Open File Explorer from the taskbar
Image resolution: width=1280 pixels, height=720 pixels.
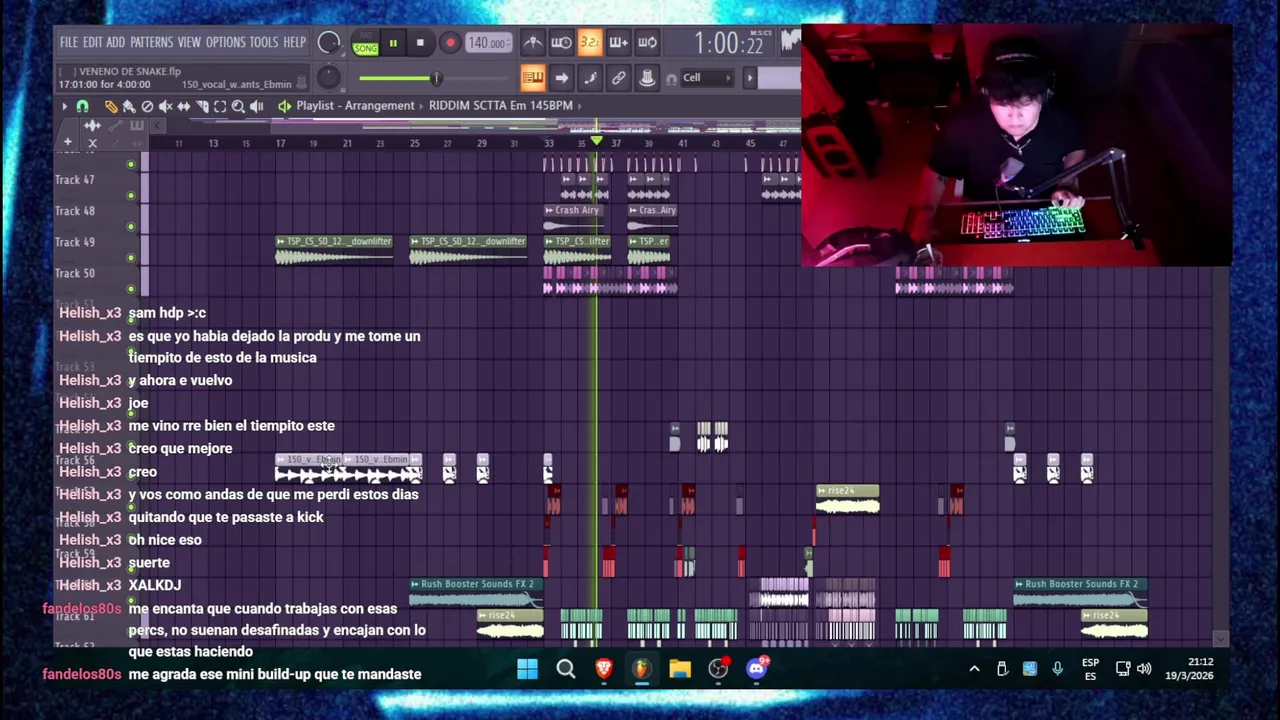pos(680,669)
